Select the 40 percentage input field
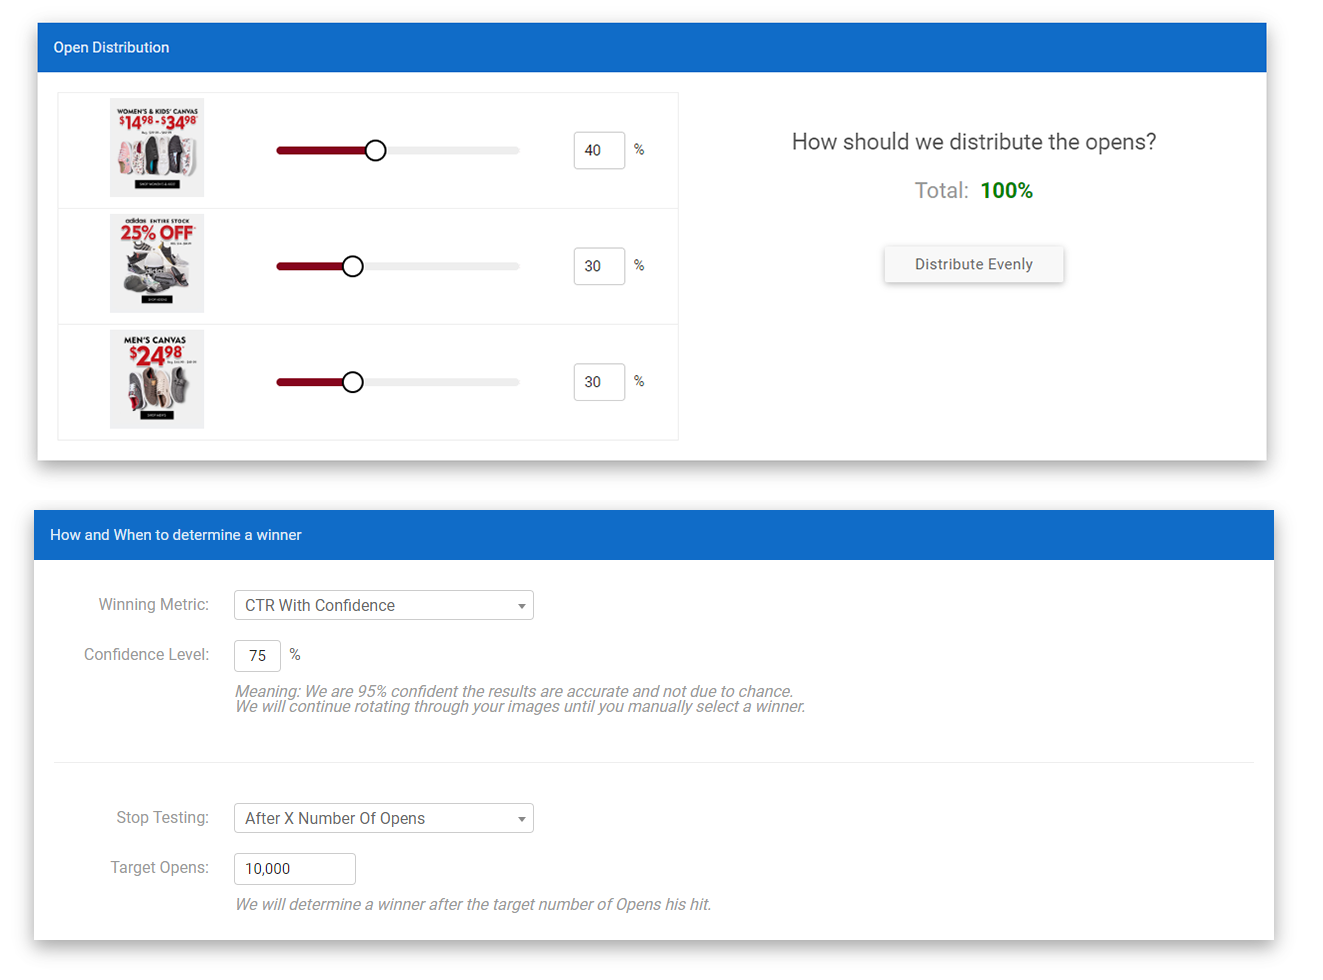Viewport: 1323px width, 980px height. tap(598, 150)
